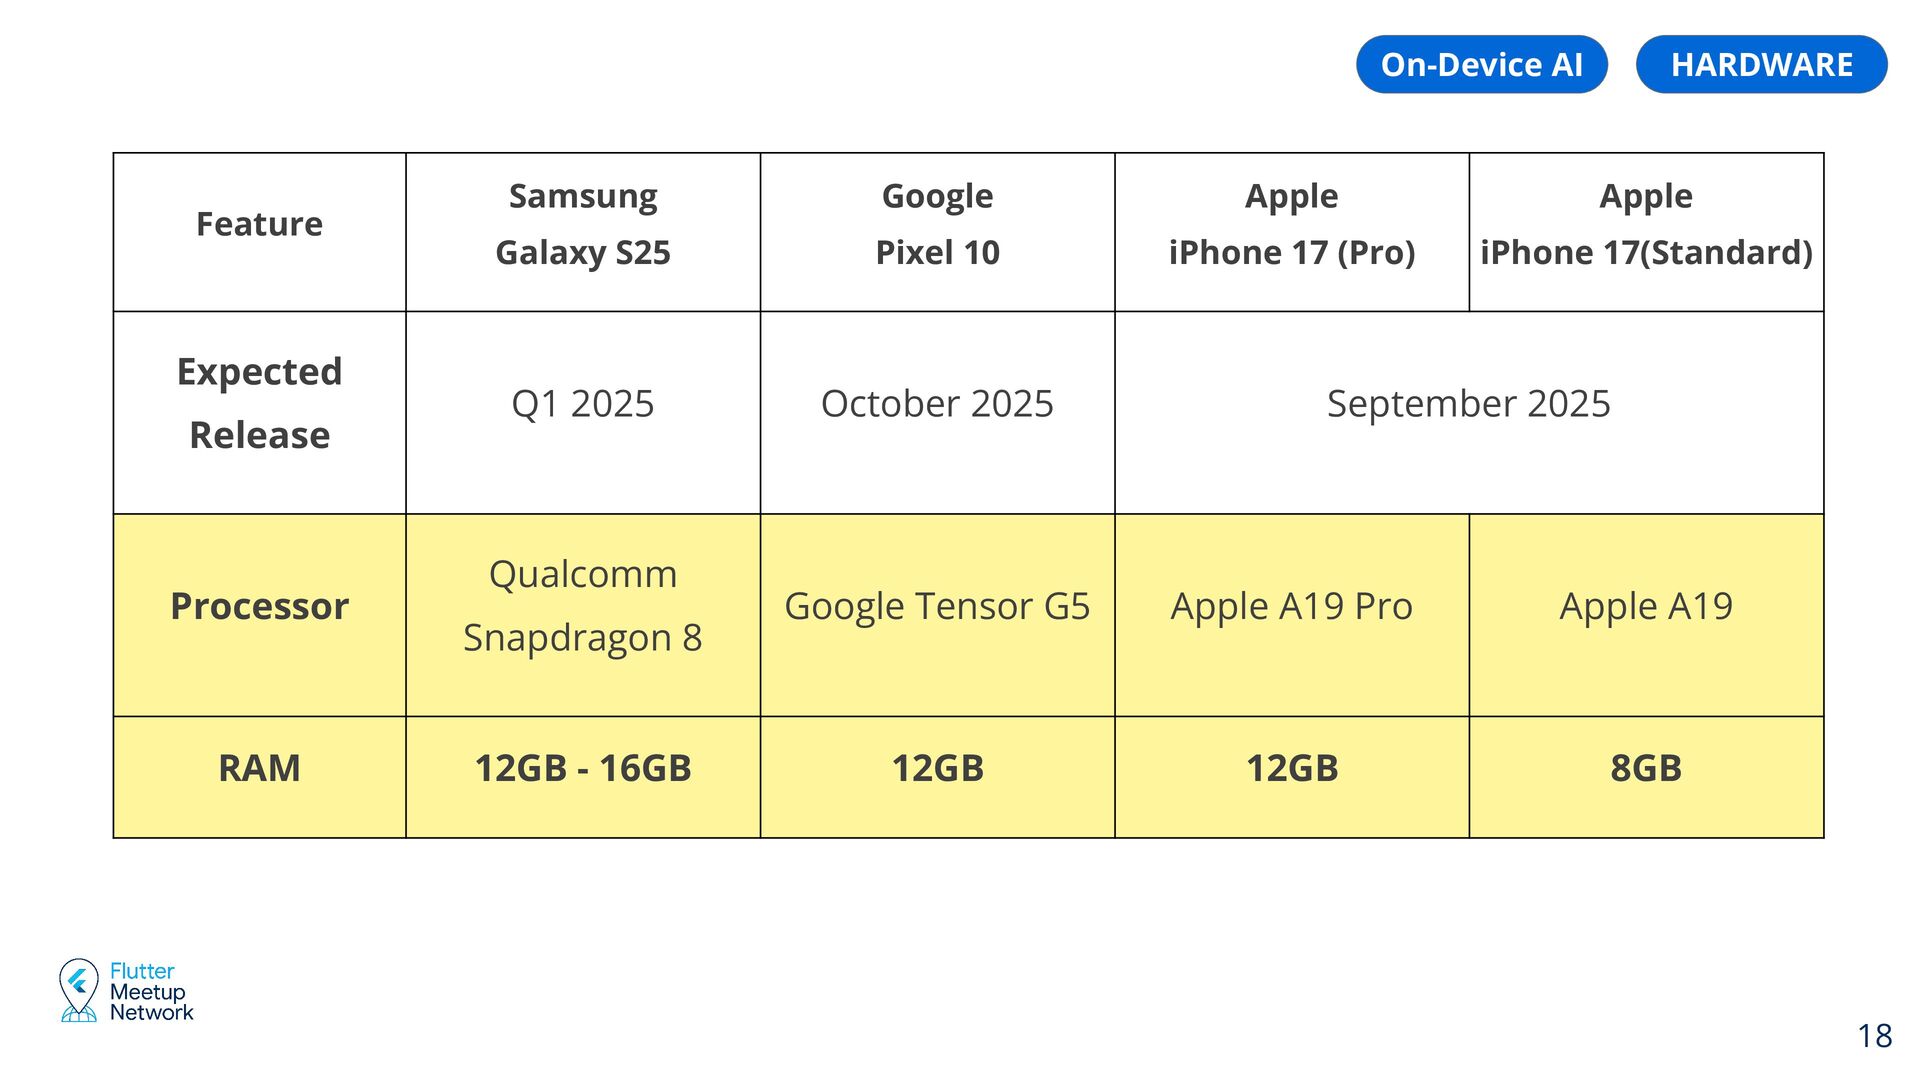1920x1080 pixels.
Task: Click the HARDWARE pill button
Action: coord(1761,65)
